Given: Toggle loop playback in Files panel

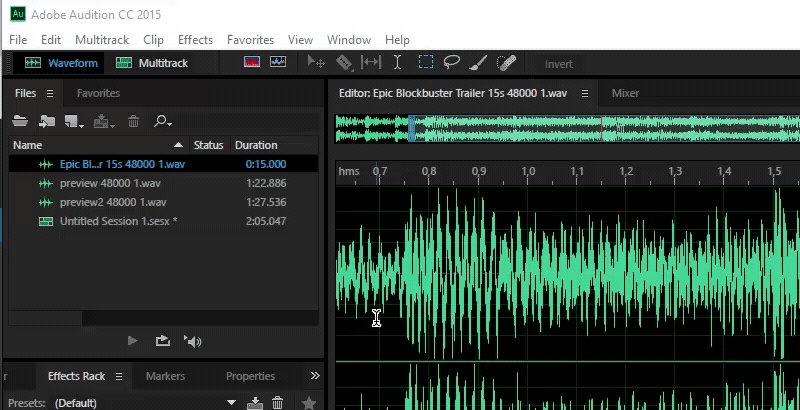Looking at the screenshot, I should click(x=163, y=341).
